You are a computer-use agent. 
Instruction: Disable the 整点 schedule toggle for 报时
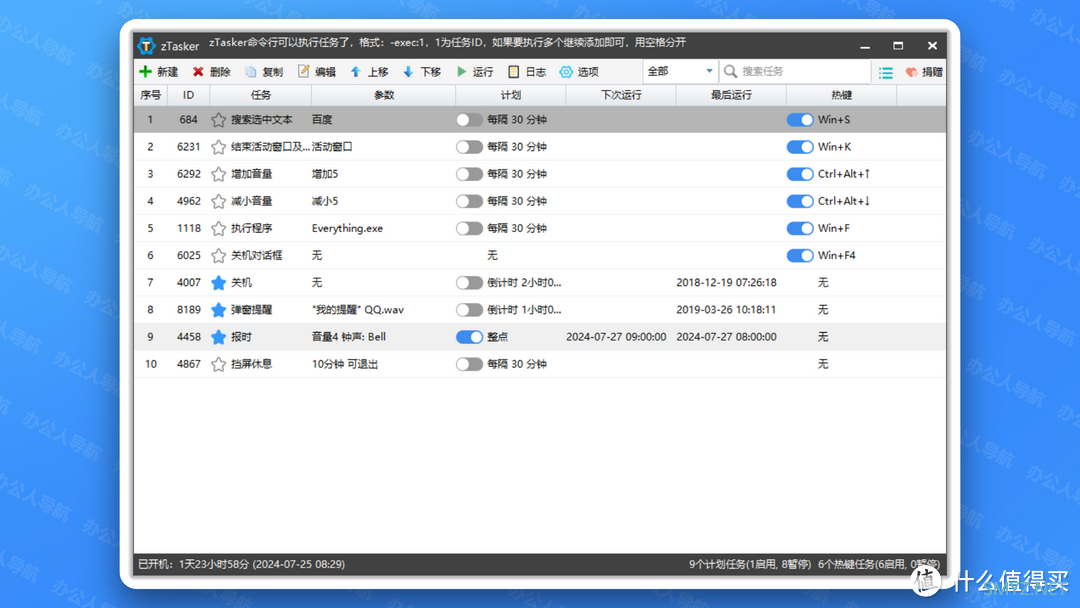[x=469, y=337]
